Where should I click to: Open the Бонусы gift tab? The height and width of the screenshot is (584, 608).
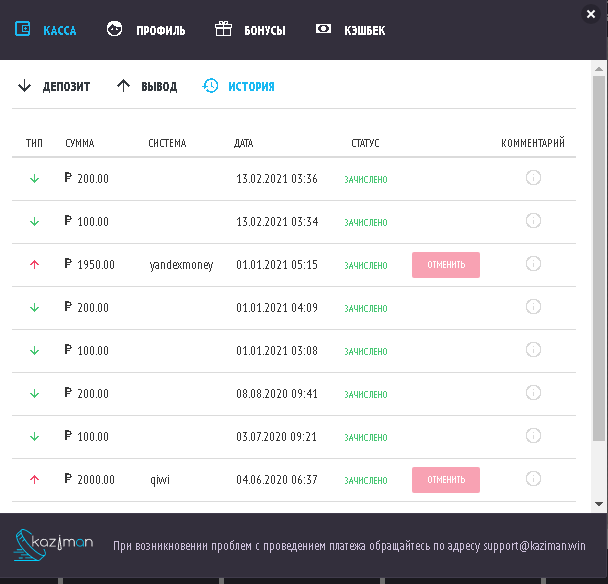[250, 30]
